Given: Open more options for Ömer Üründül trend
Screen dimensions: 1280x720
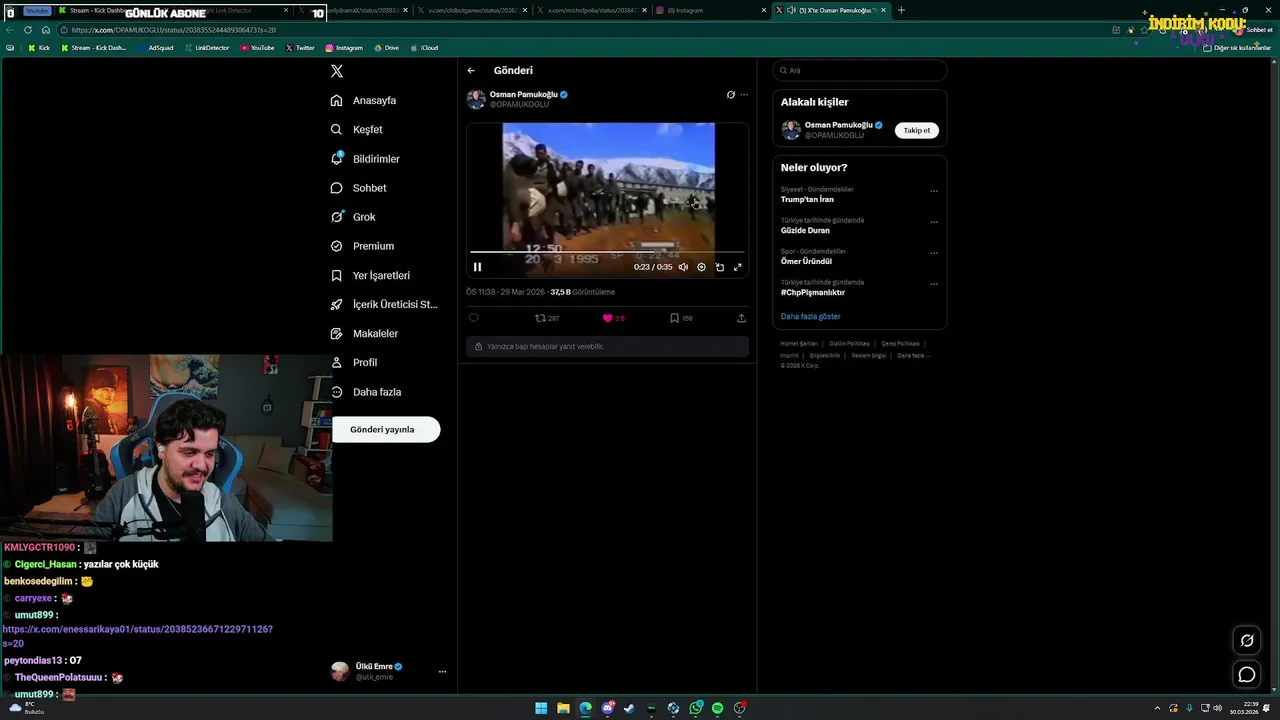Looking at the screenshot, I should [x=934, y=253].
